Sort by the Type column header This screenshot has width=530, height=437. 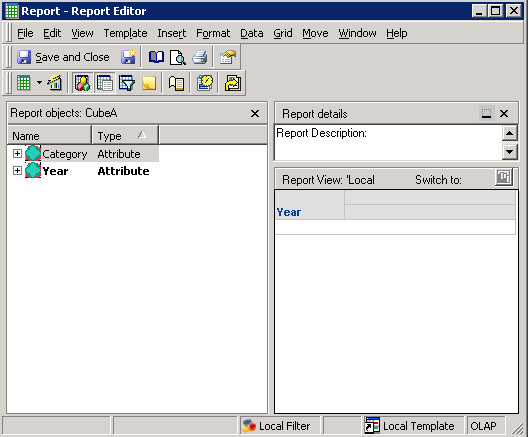click(125, 136)
